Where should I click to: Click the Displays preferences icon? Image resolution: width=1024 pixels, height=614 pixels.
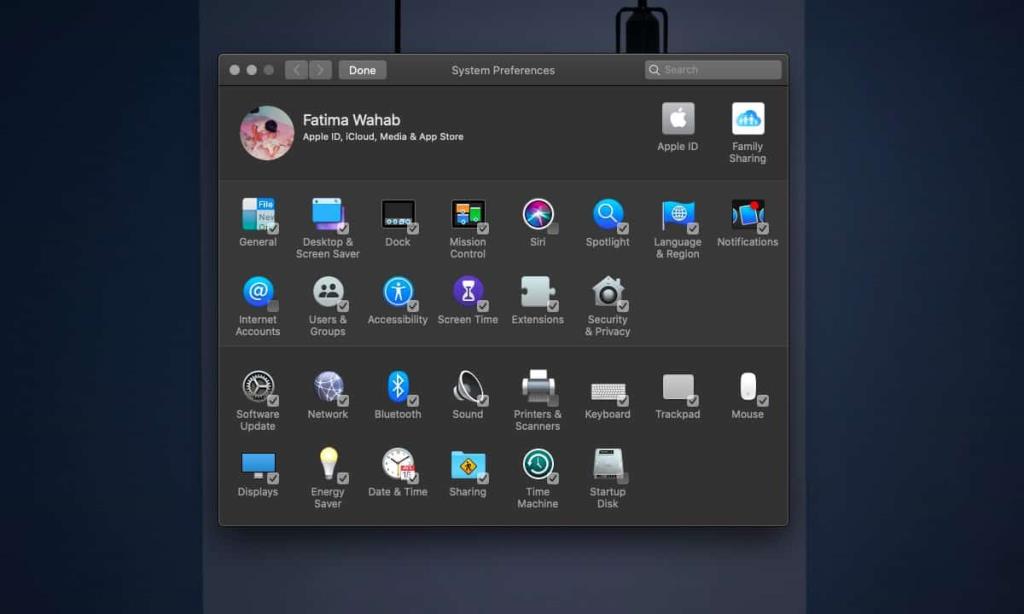[x=258, y=464]
